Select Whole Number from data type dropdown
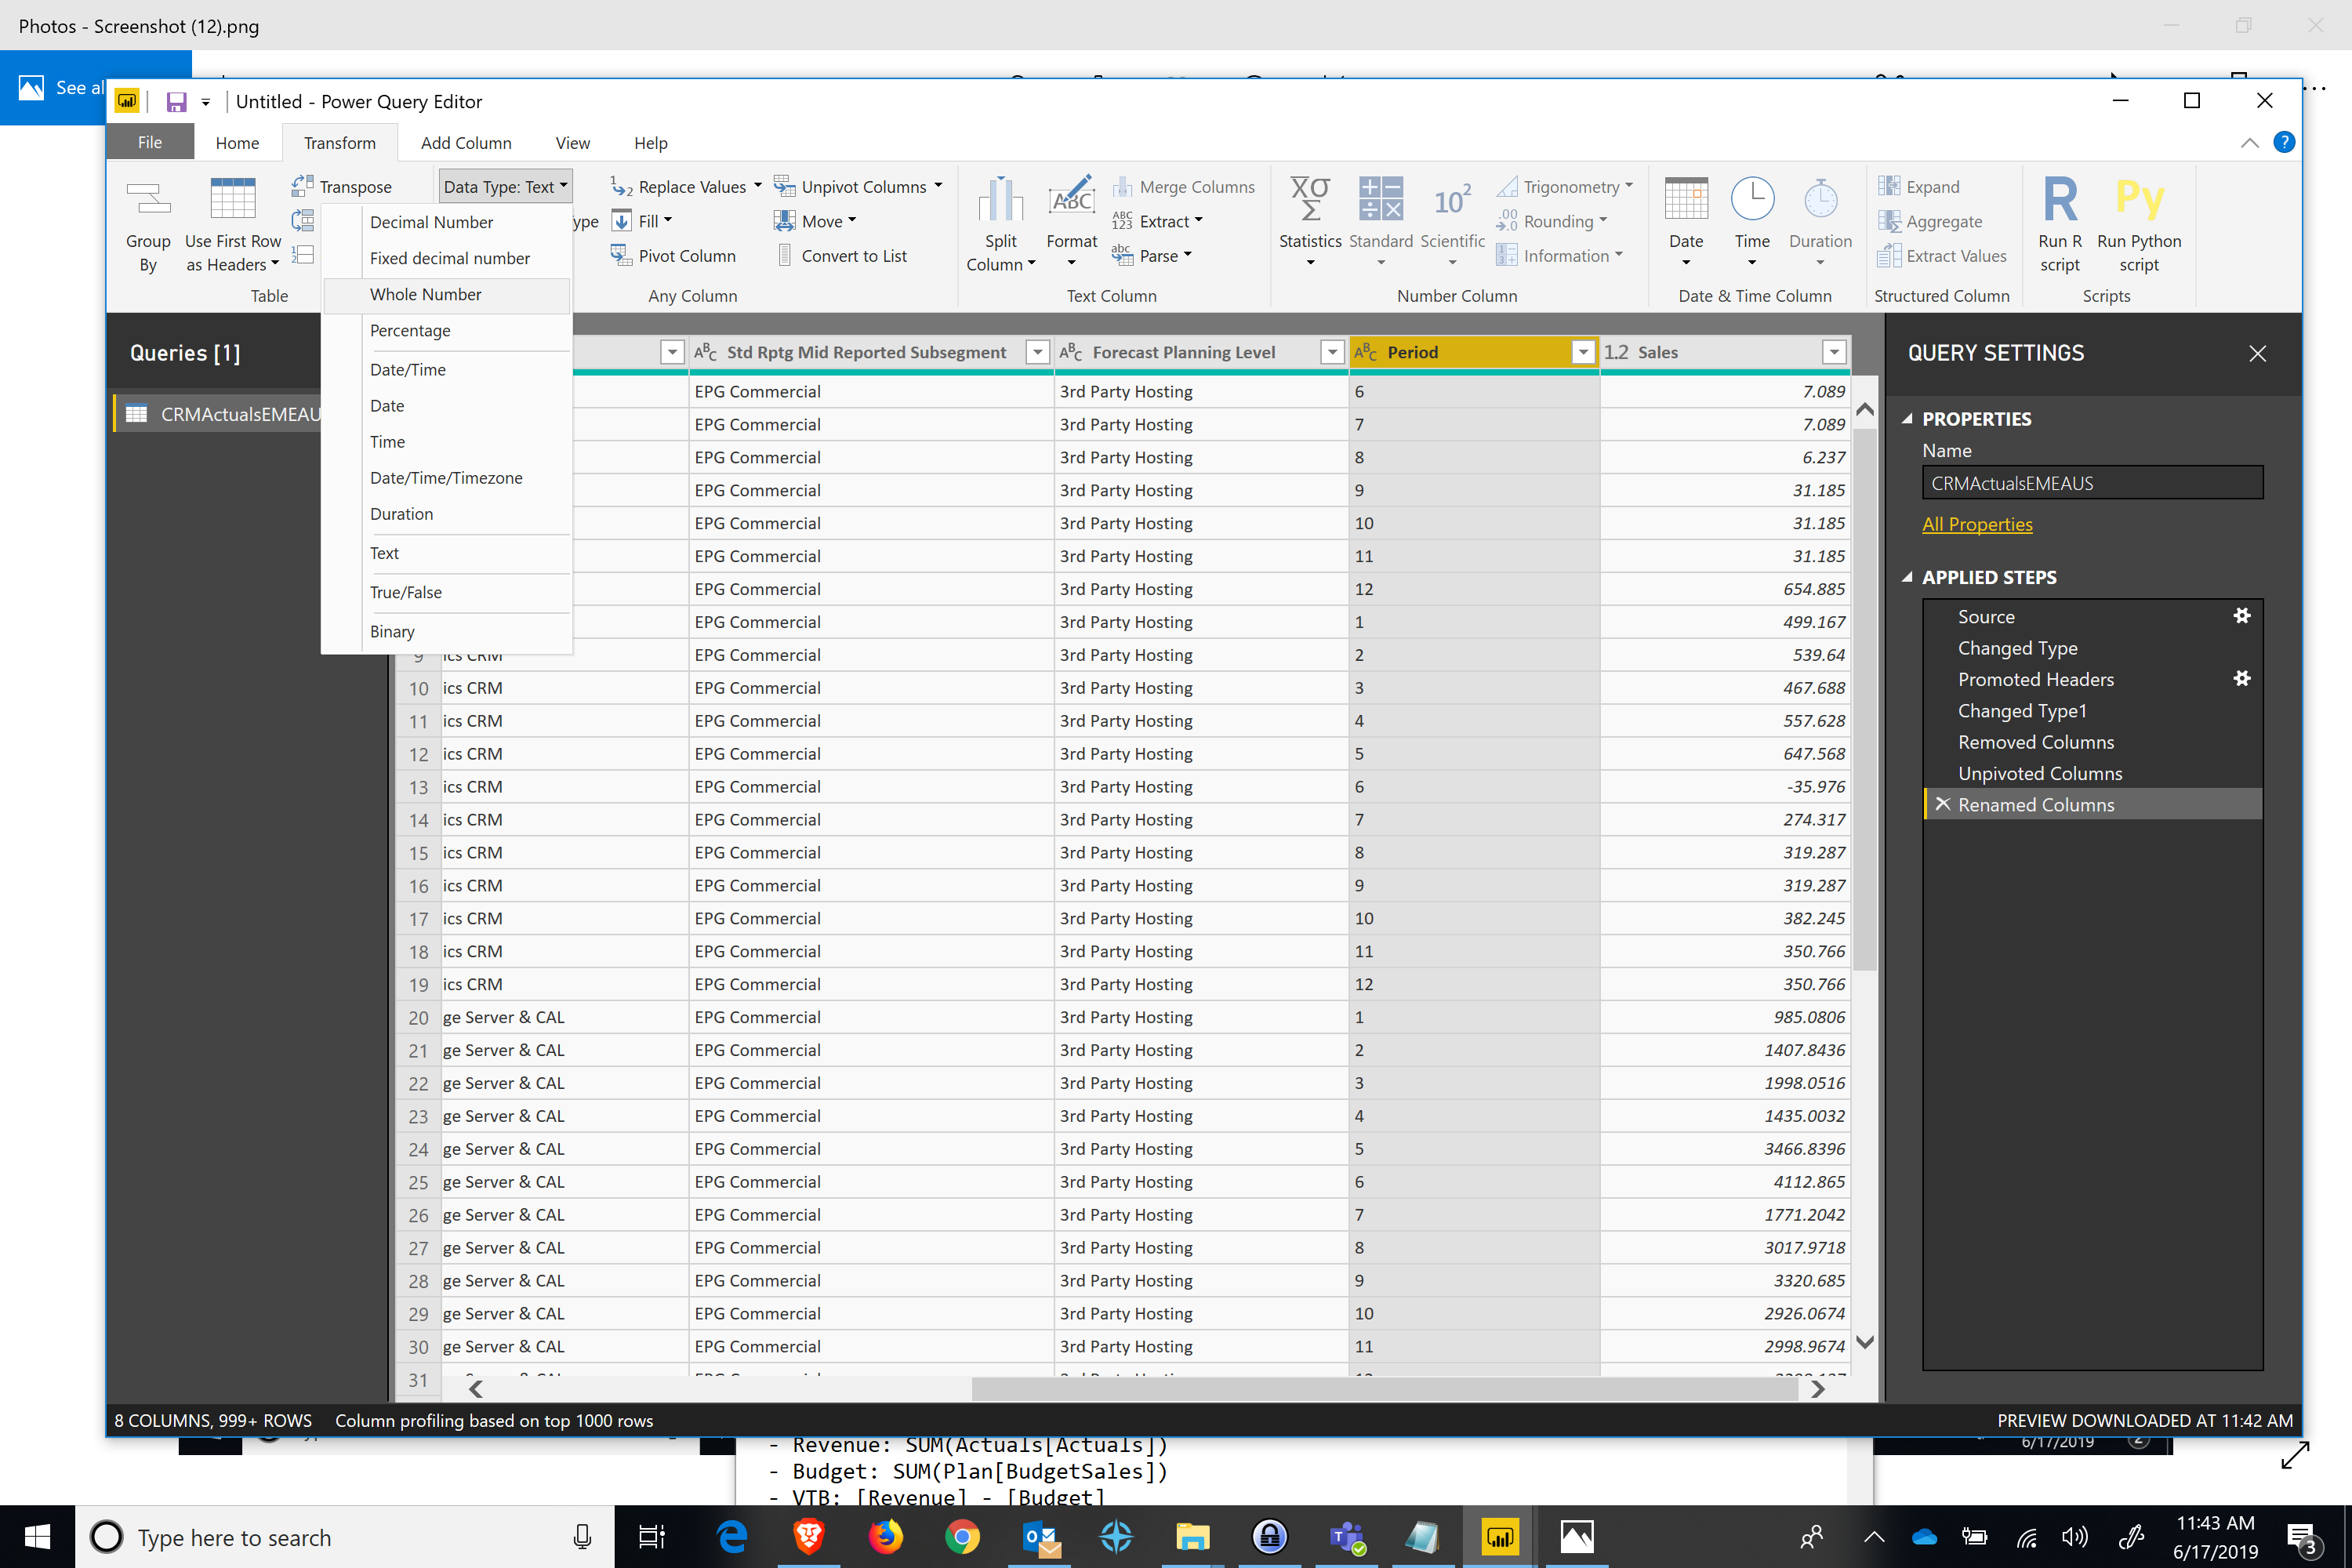The height and width of the screenshot is (1568, 2352). (x=425, y=292)
